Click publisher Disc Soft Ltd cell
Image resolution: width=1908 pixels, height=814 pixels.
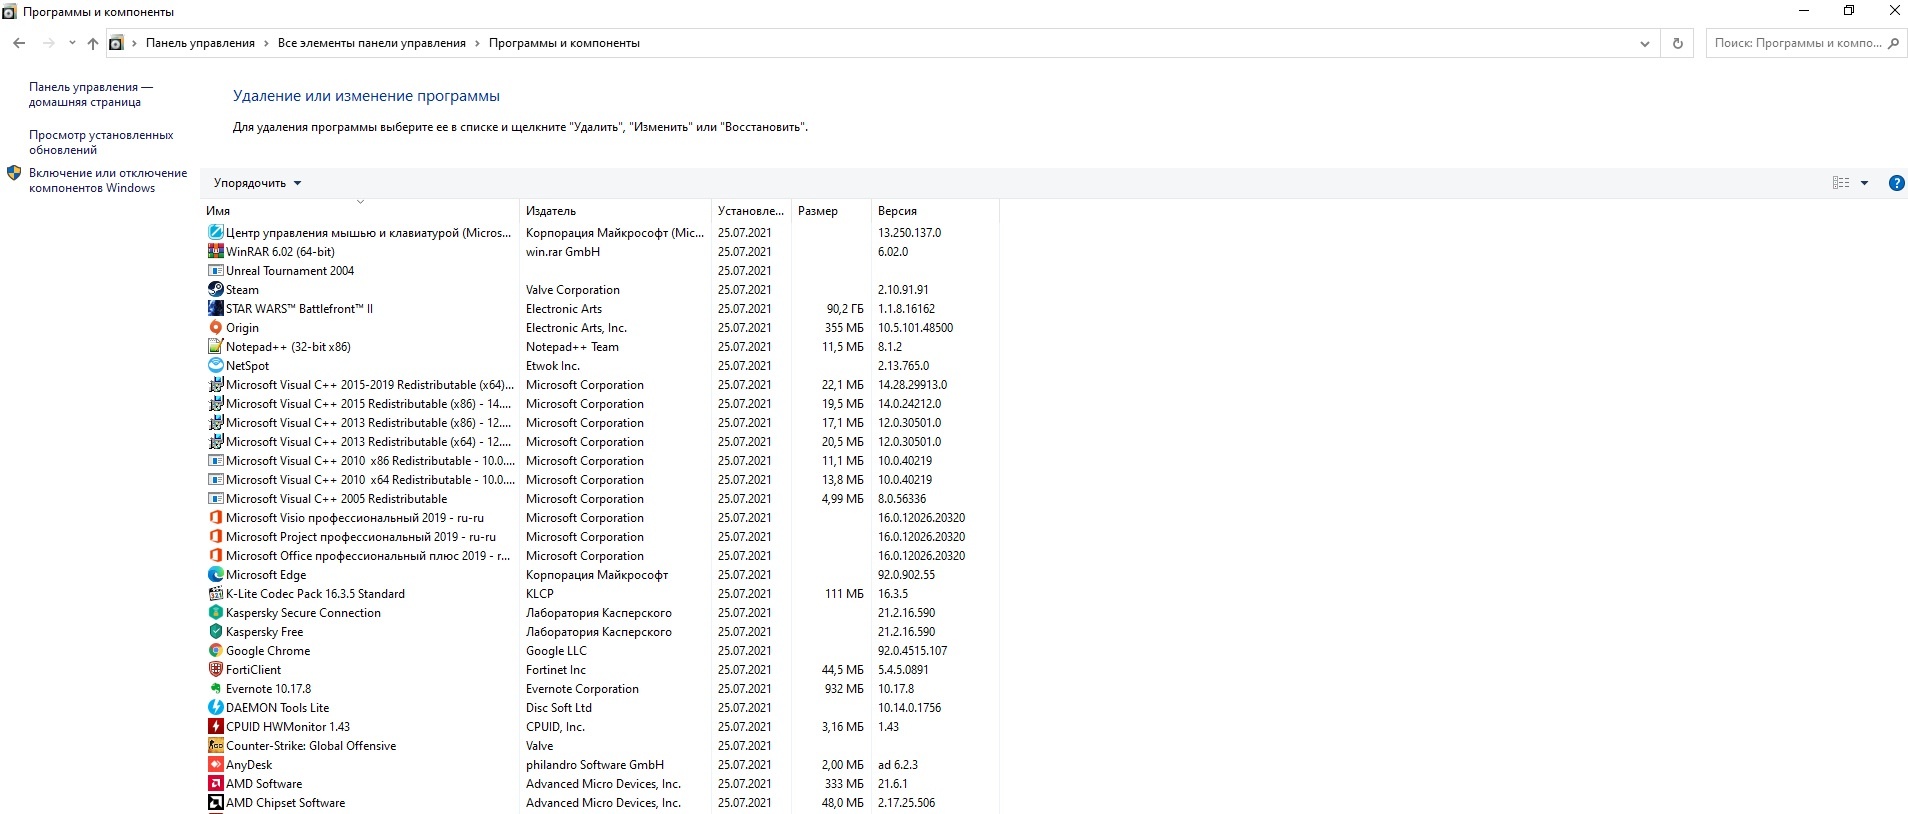click(559, 708)
